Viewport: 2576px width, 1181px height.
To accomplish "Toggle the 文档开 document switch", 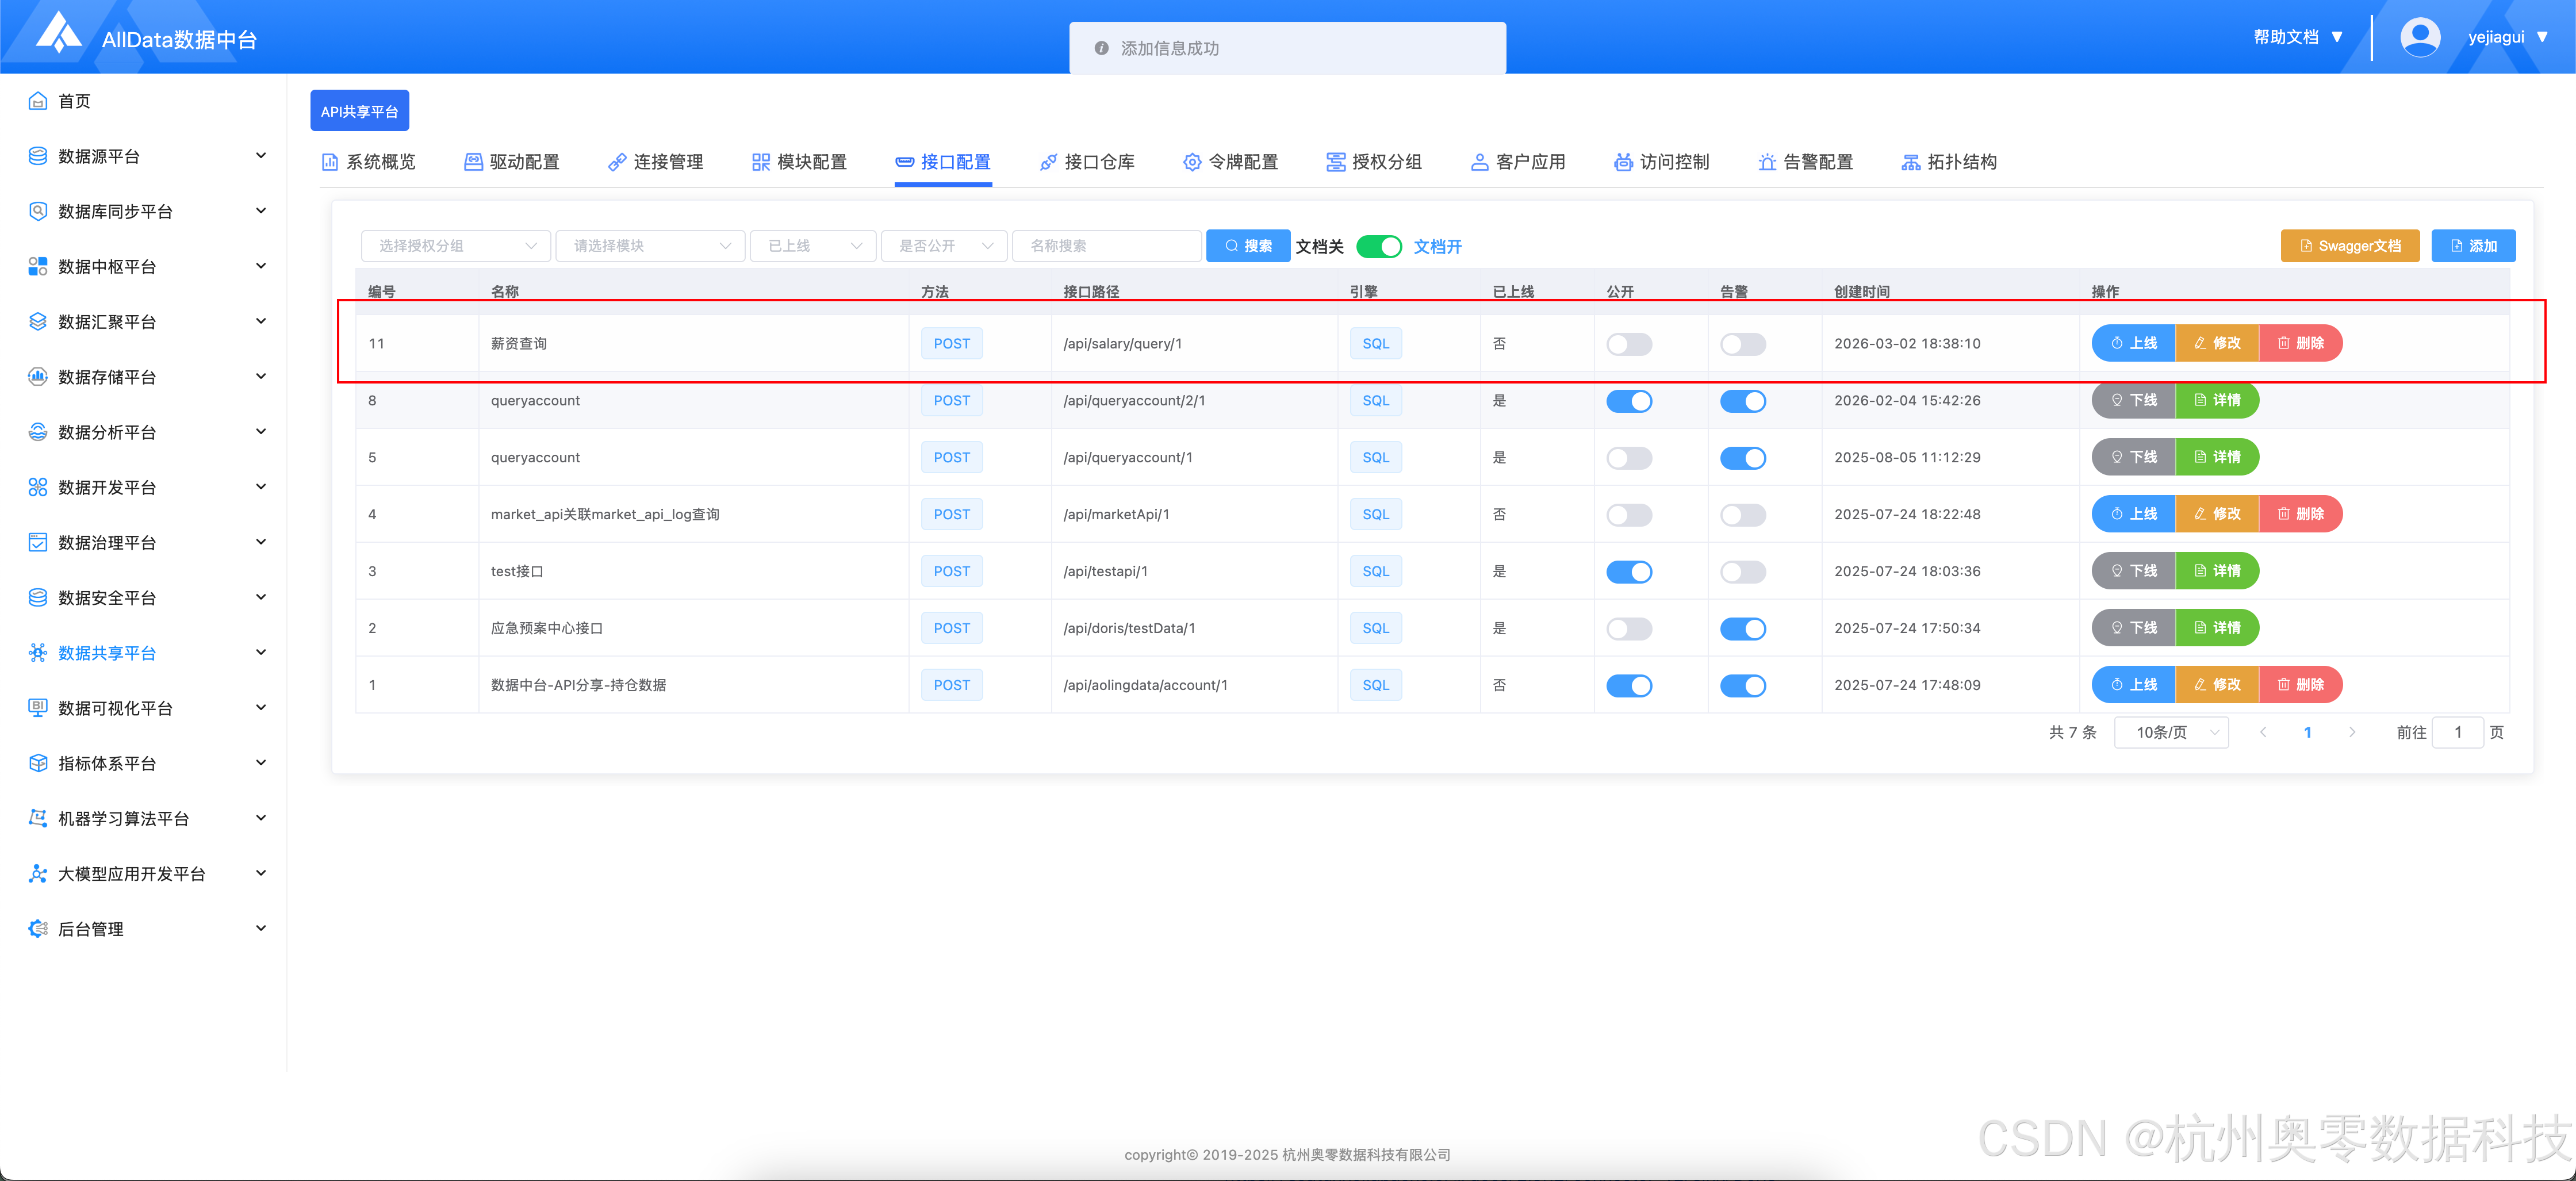I will (1379, 246).
